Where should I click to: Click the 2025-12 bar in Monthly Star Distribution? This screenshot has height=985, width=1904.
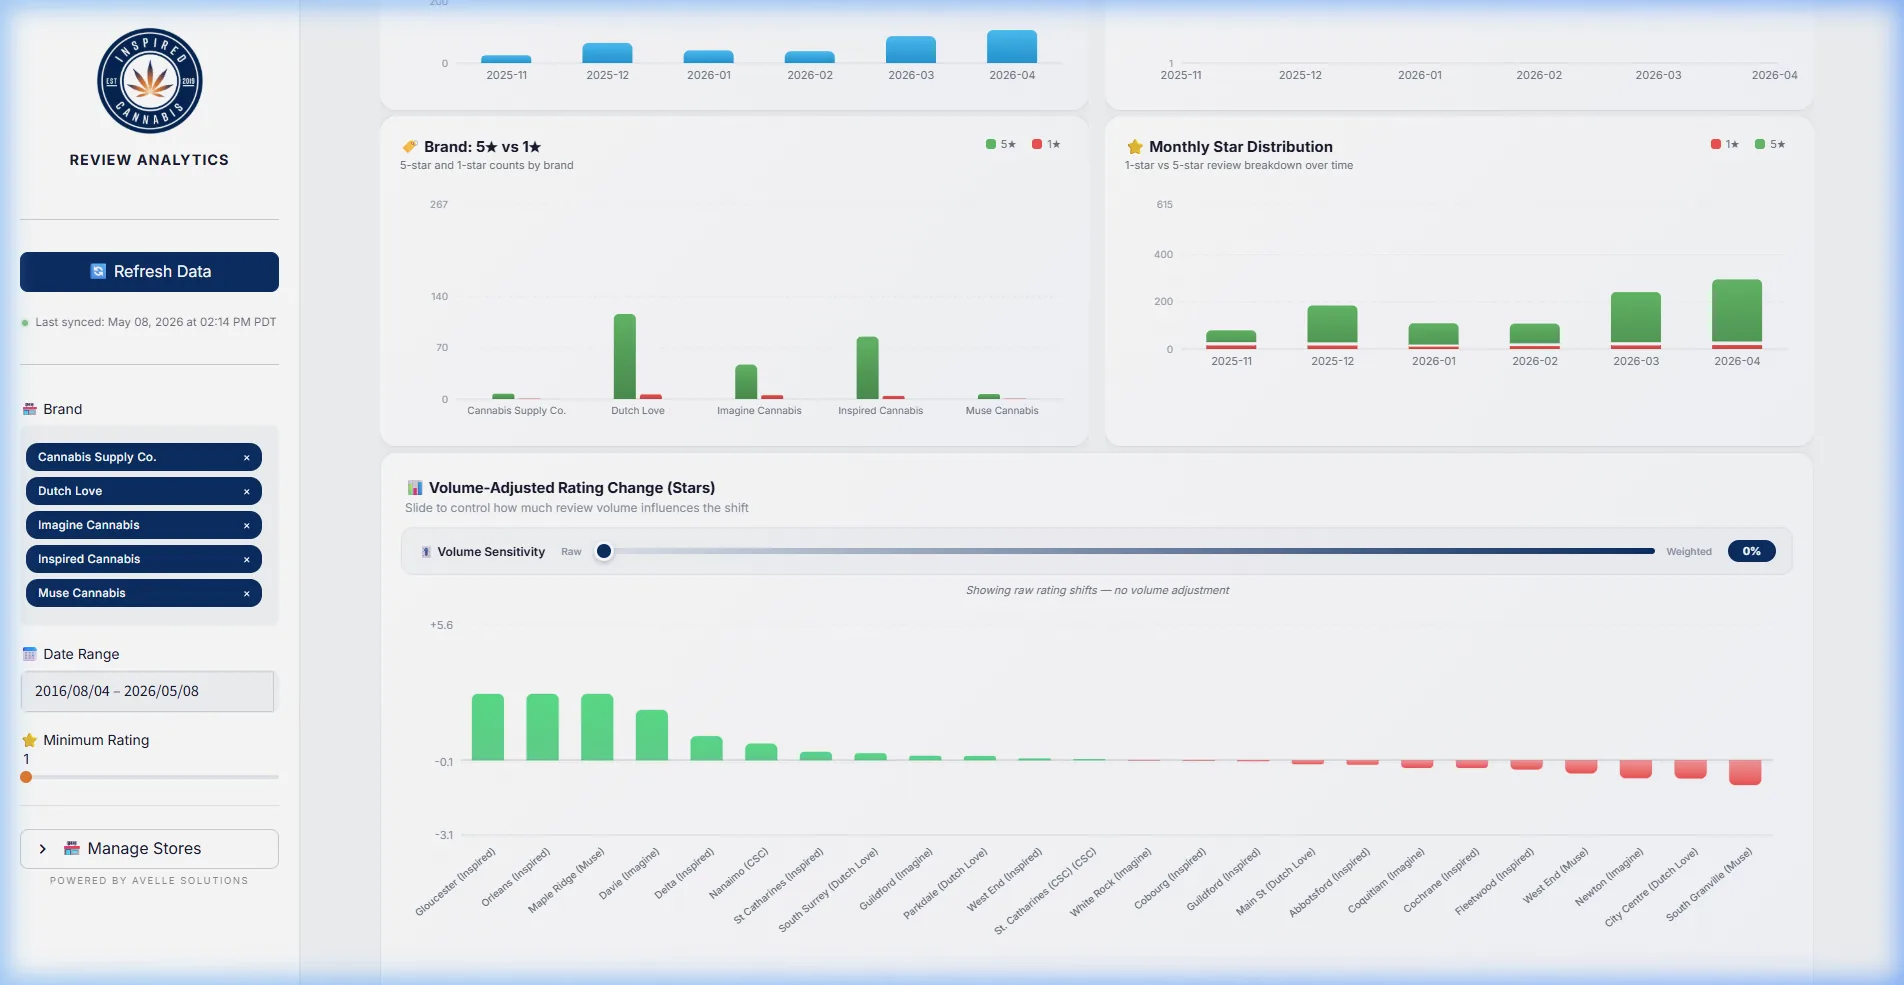tap(1332, 325)
